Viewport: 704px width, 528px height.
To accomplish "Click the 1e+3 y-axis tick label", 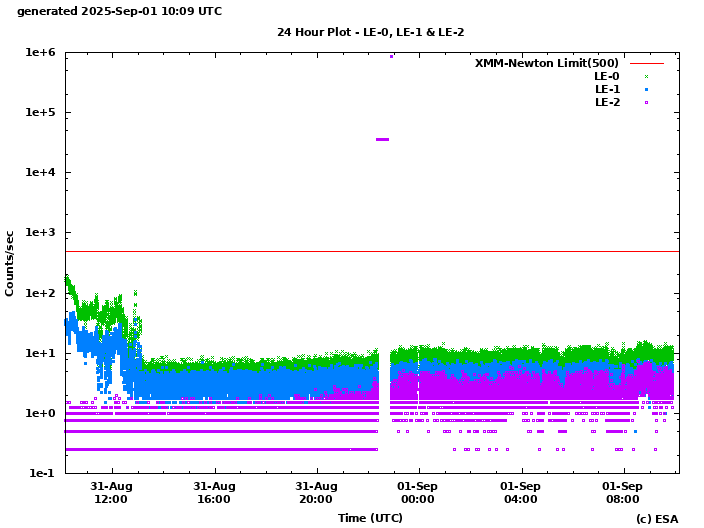I will tap(40, 233).
